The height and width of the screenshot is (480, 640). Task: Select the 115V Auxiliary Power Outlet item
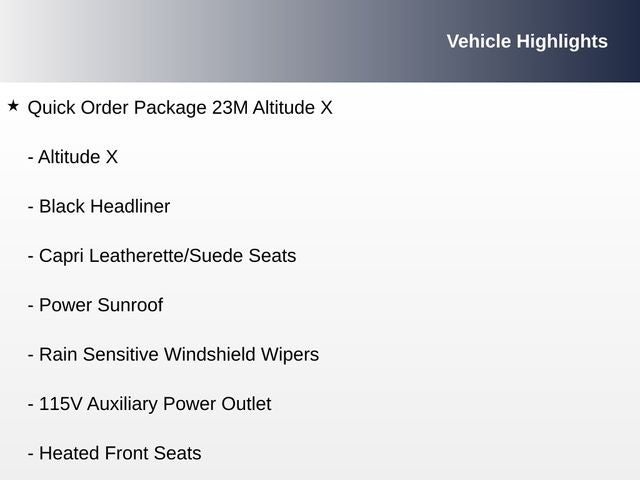[150, 404]
